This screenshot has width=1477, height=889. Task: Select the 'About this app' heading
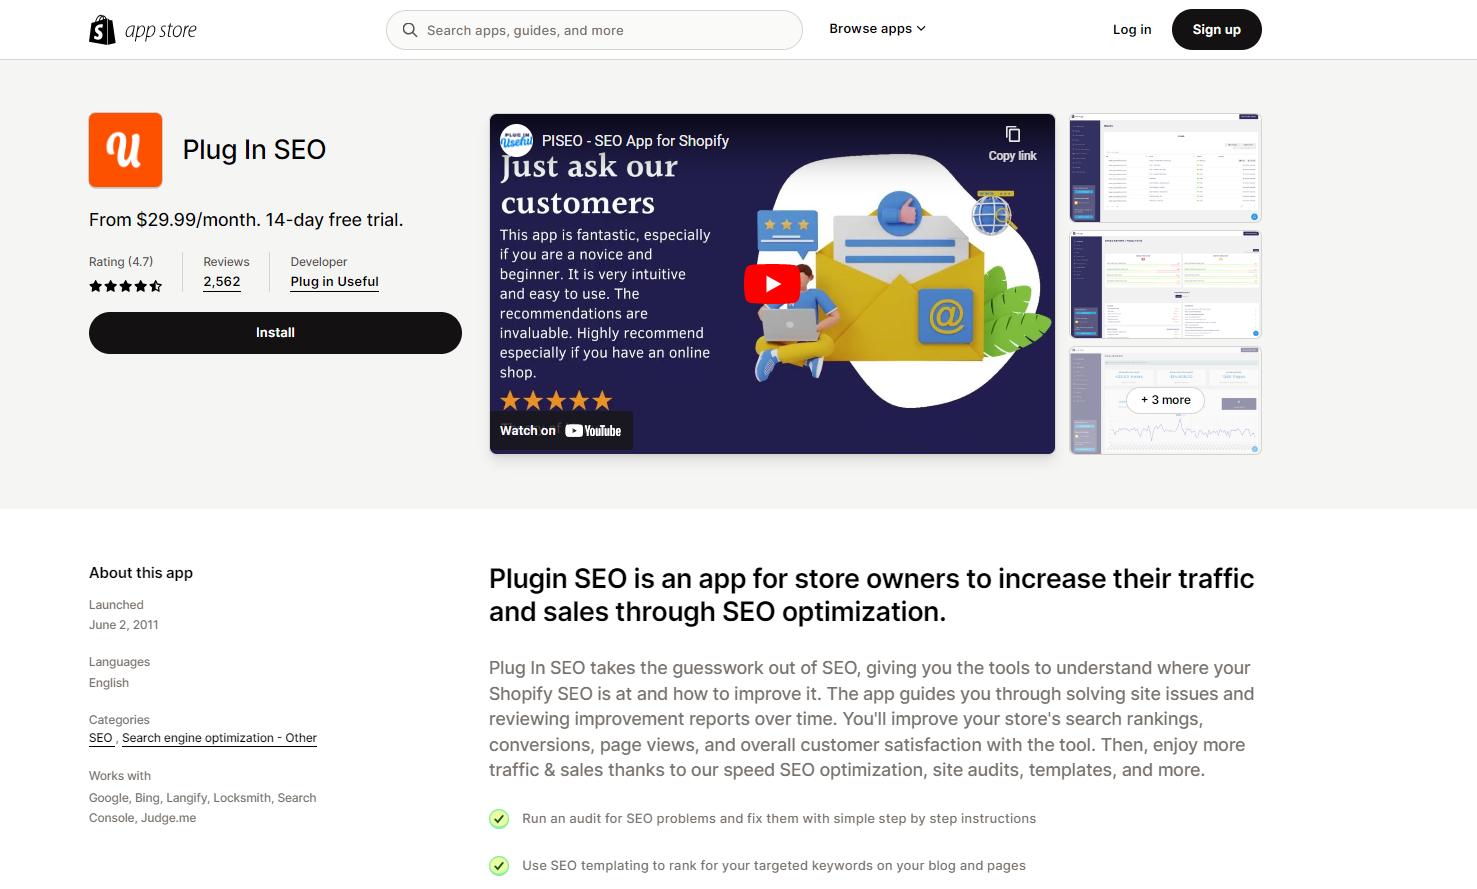click(x=141, y=573)
